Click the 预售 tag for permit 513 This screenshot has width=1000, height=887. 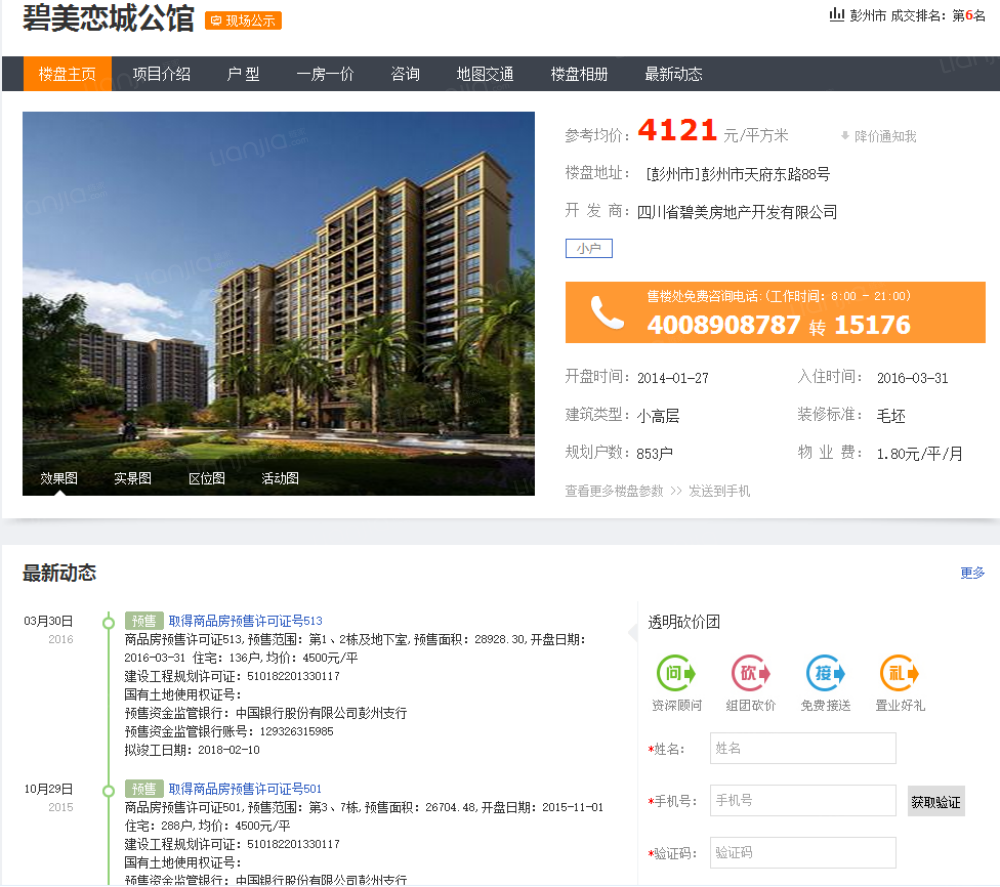point(144,621)
